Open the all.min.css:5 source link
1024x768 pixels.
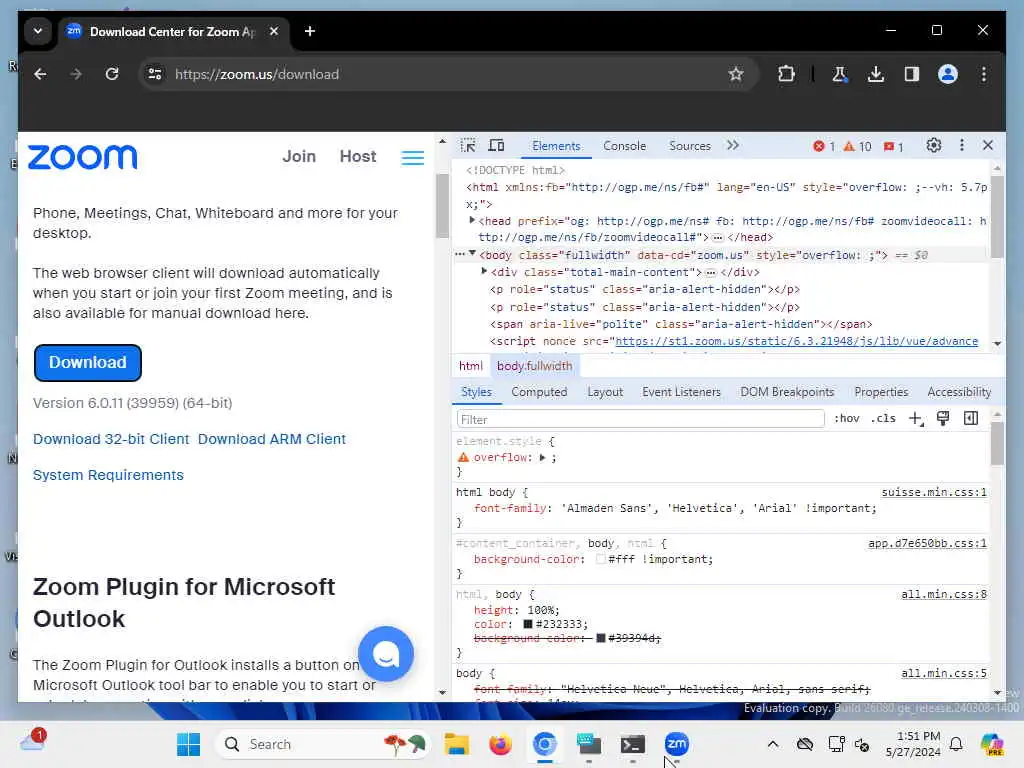click(944, 673)
